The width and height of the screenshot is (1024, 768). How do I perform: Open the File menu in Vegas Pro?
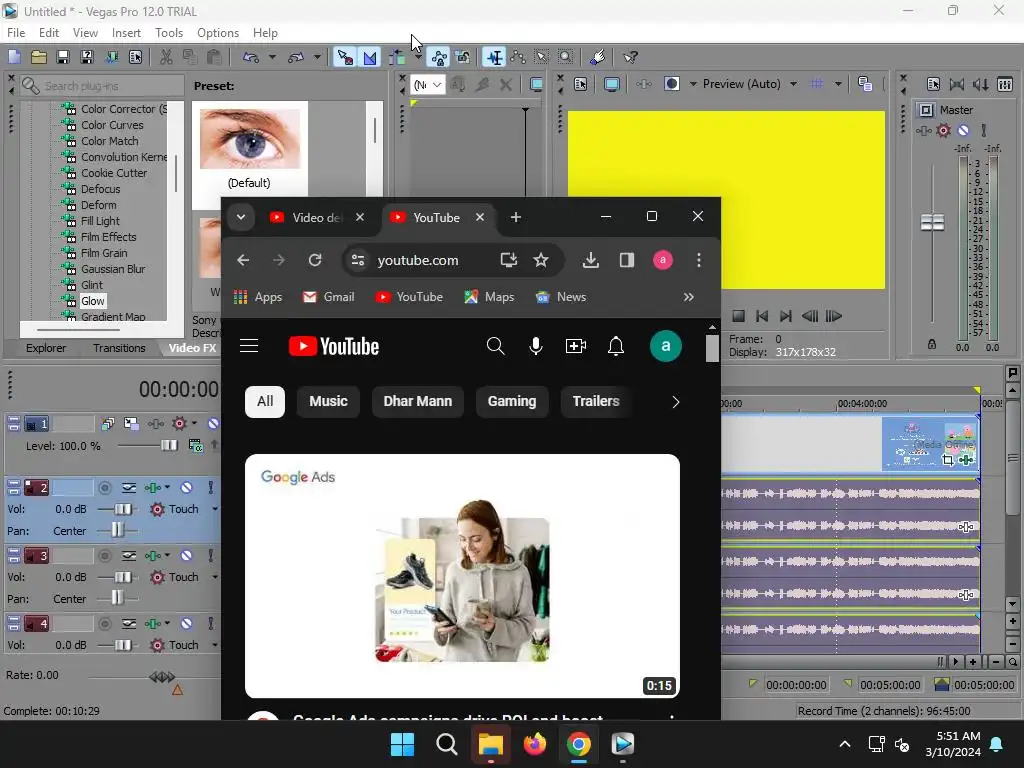[16, 33]
